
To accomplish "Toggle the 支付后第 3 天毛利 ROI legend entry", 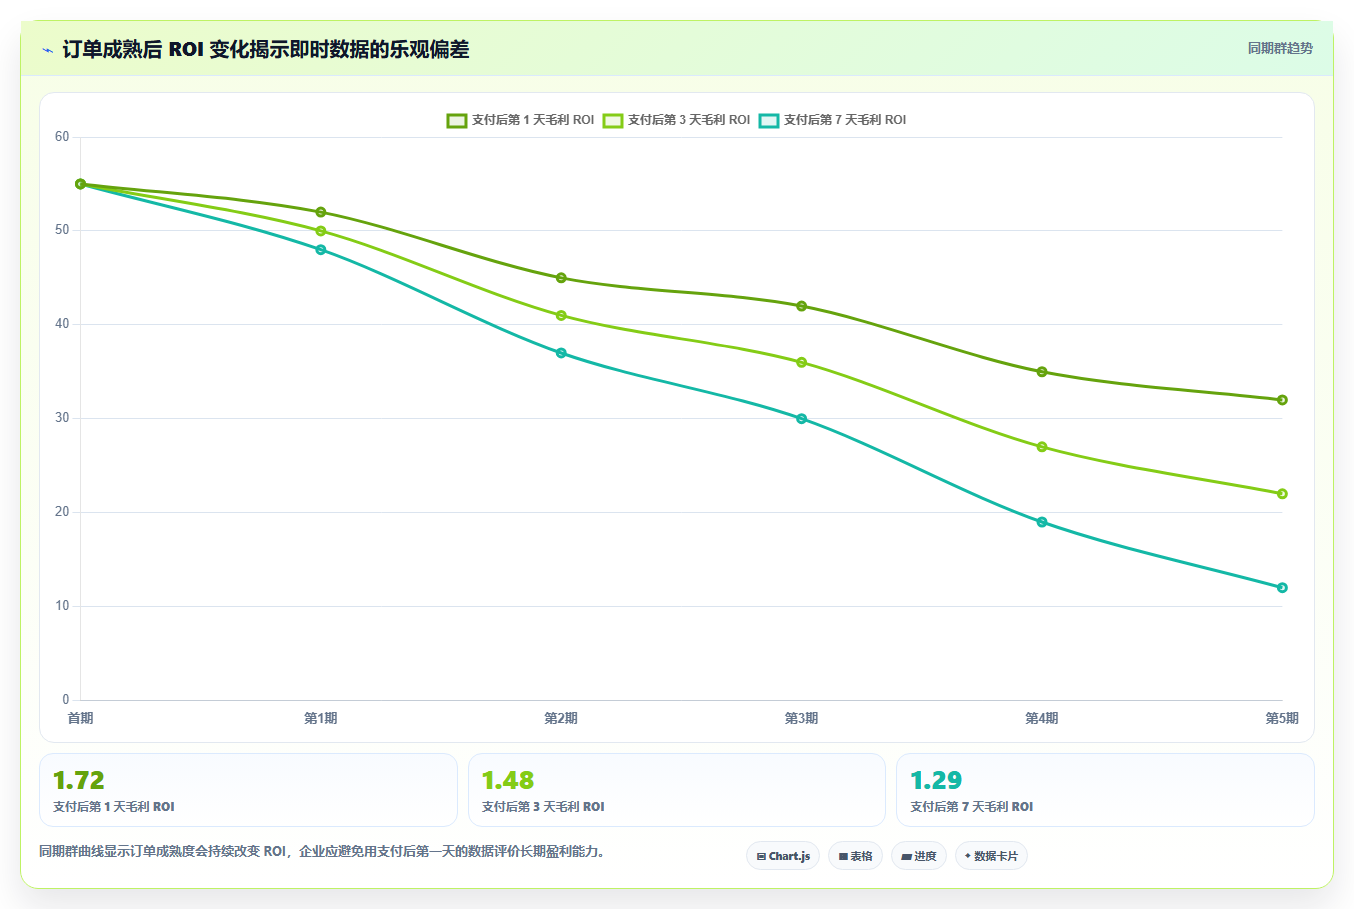I will (676, 120).
